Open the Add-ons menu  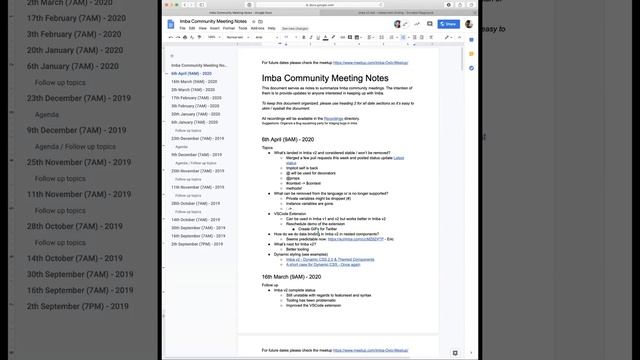(258, 29)
